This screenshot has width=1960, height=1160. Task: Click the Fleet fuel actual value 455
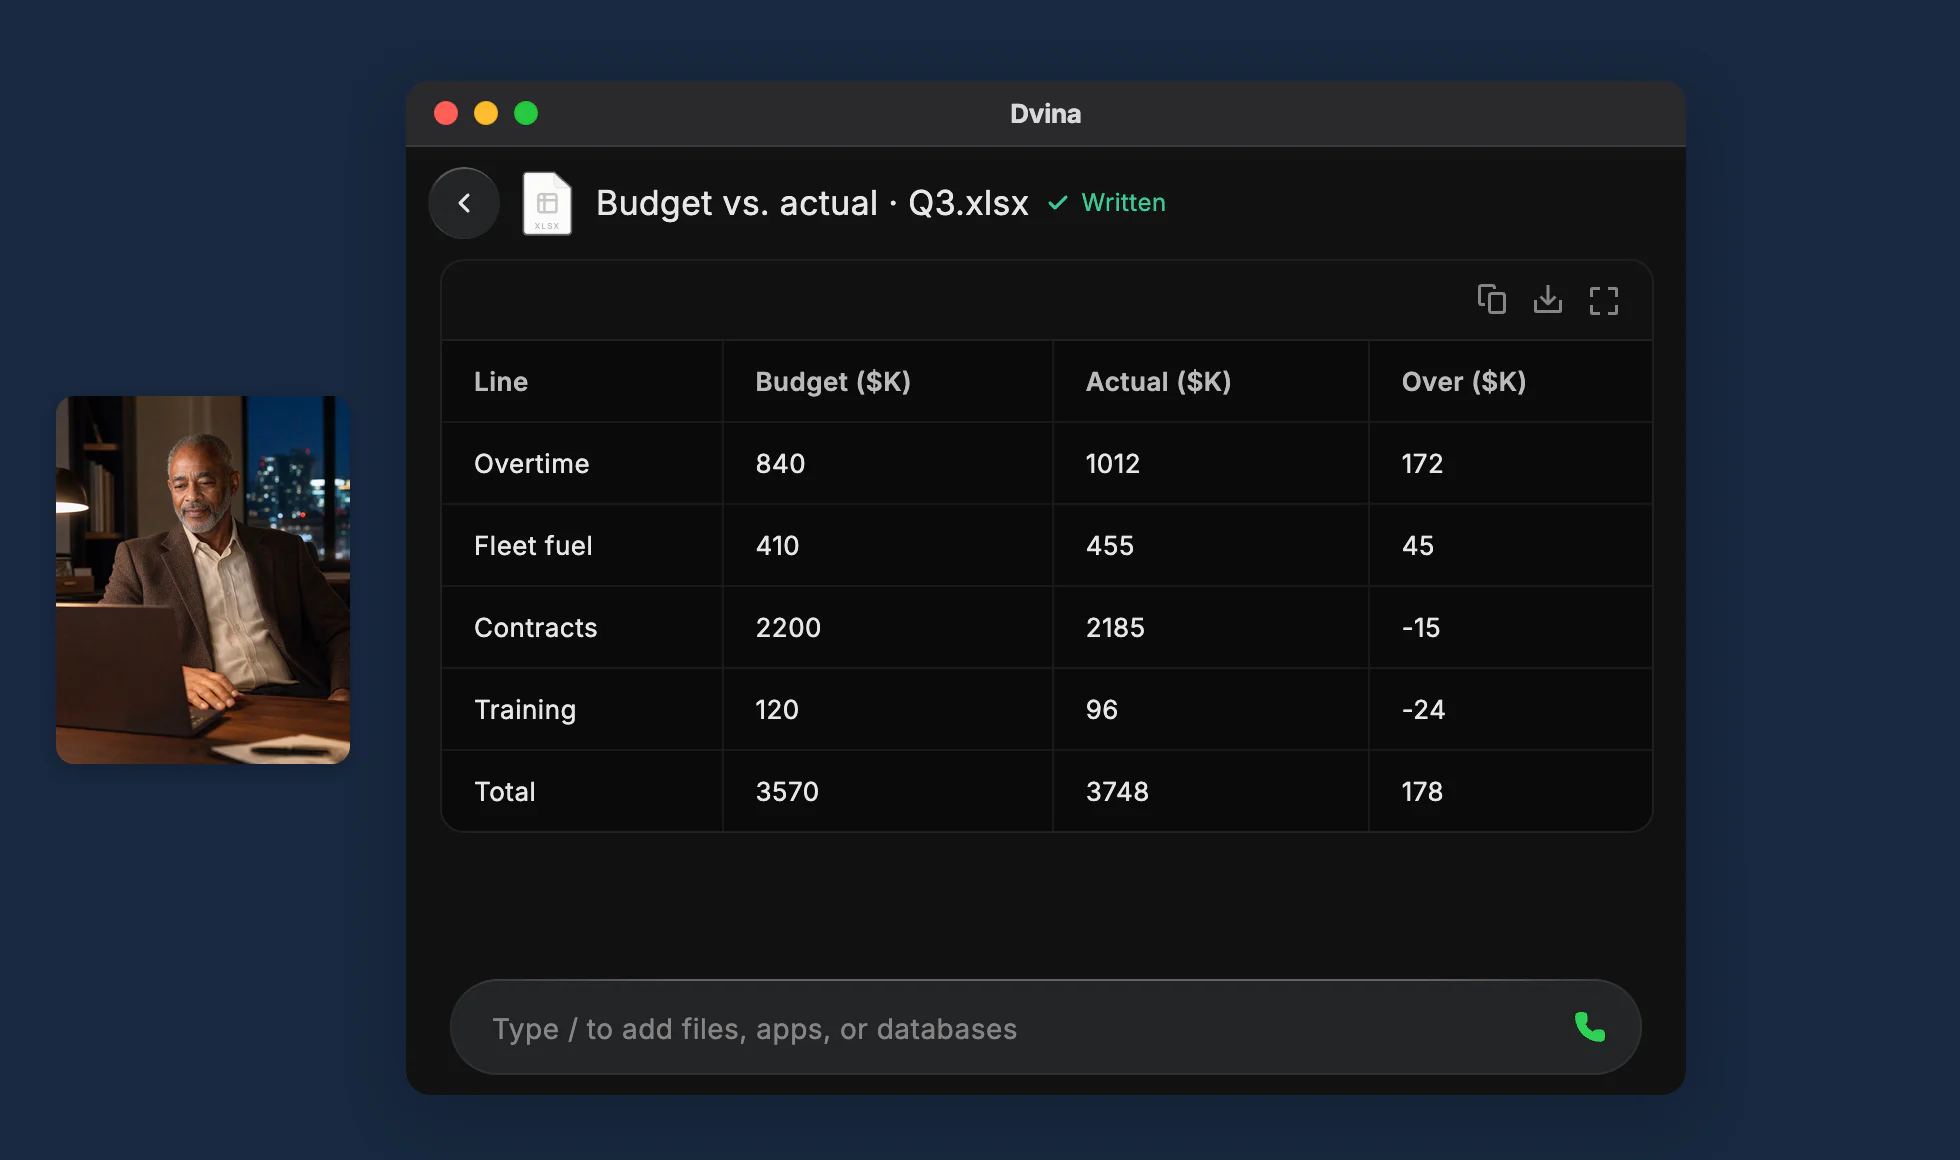coord(1110,545)
